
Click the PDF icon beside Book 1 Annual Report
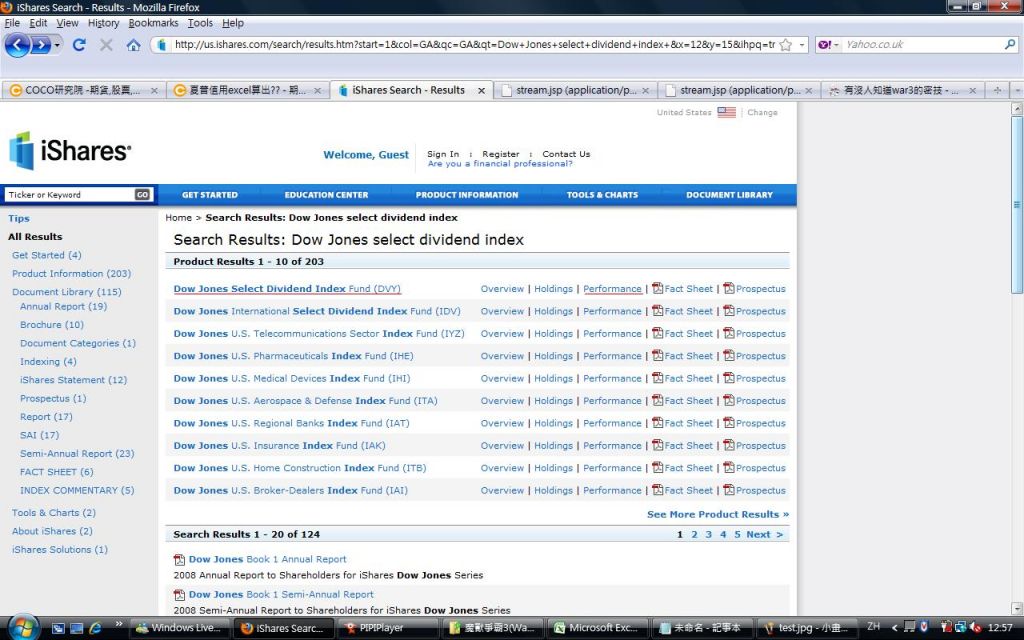179,560
